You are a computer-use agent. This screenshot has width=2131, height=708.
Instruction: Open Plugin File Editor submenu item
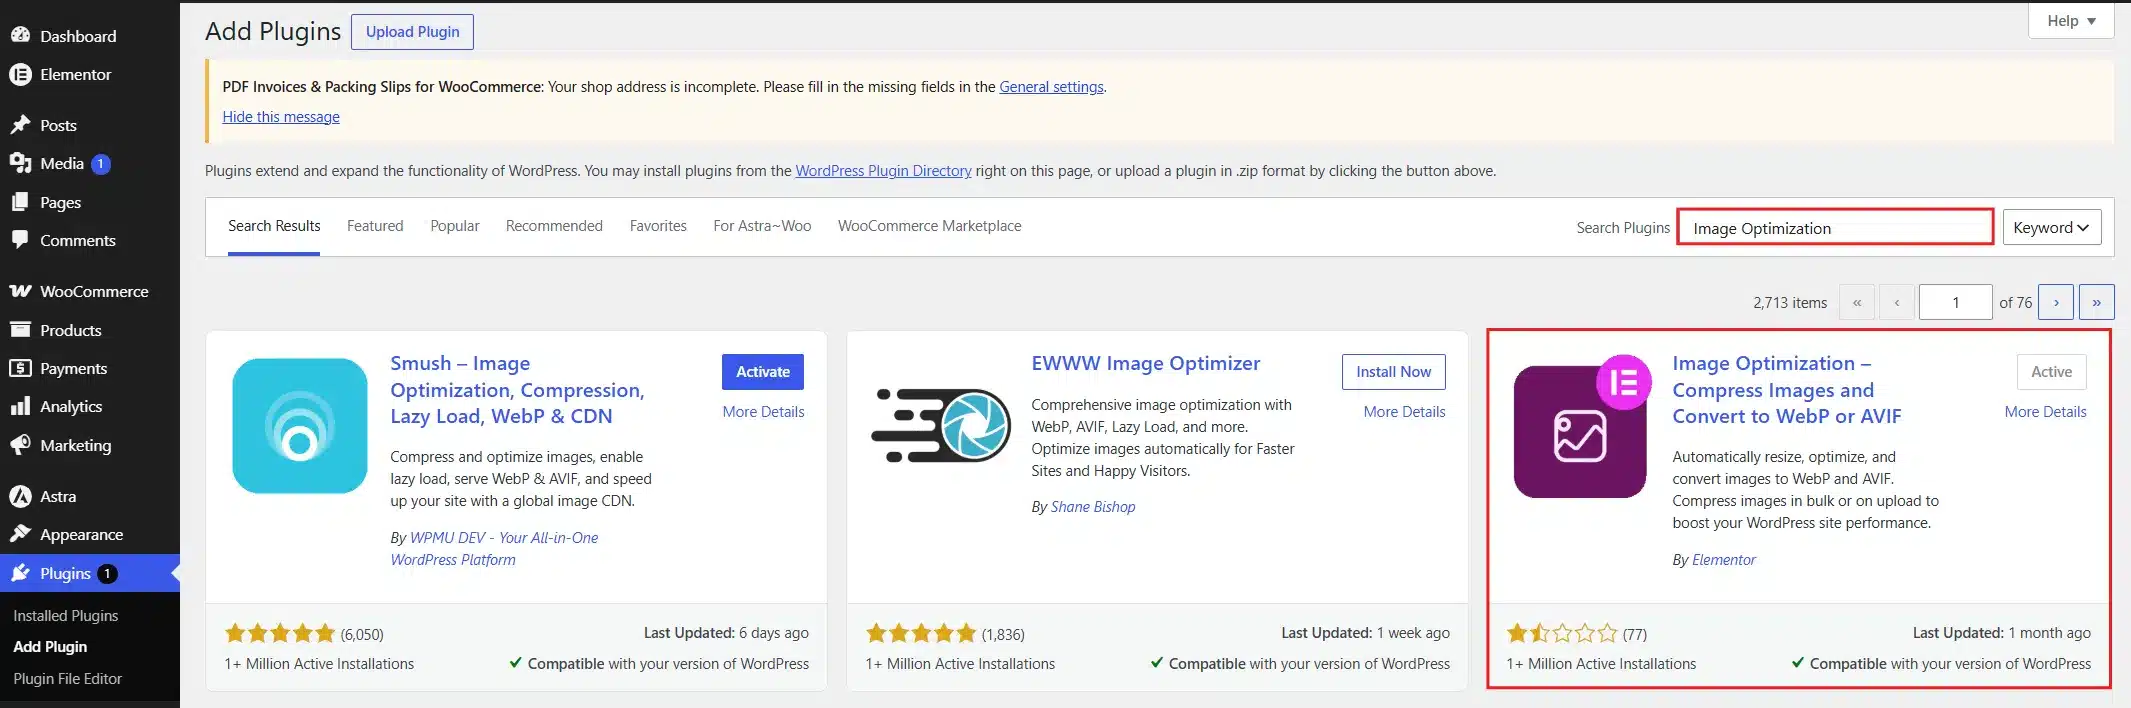pos(68,679)
